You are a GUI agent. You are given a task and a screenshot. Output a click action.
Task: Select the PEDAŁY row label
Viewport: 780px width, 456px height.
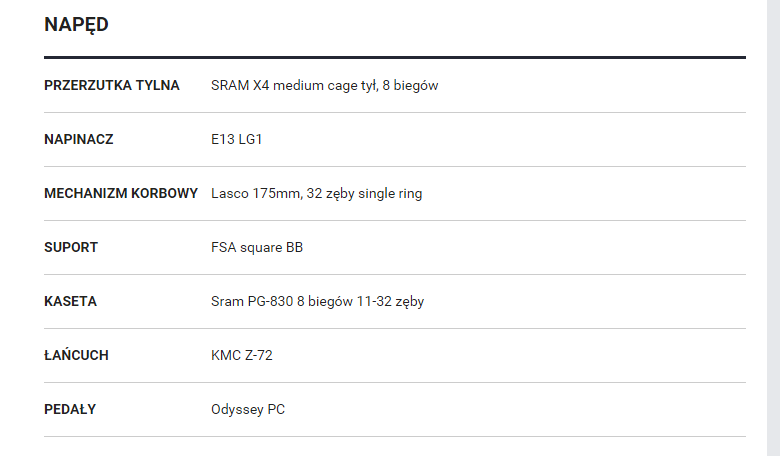coord(70,409)
